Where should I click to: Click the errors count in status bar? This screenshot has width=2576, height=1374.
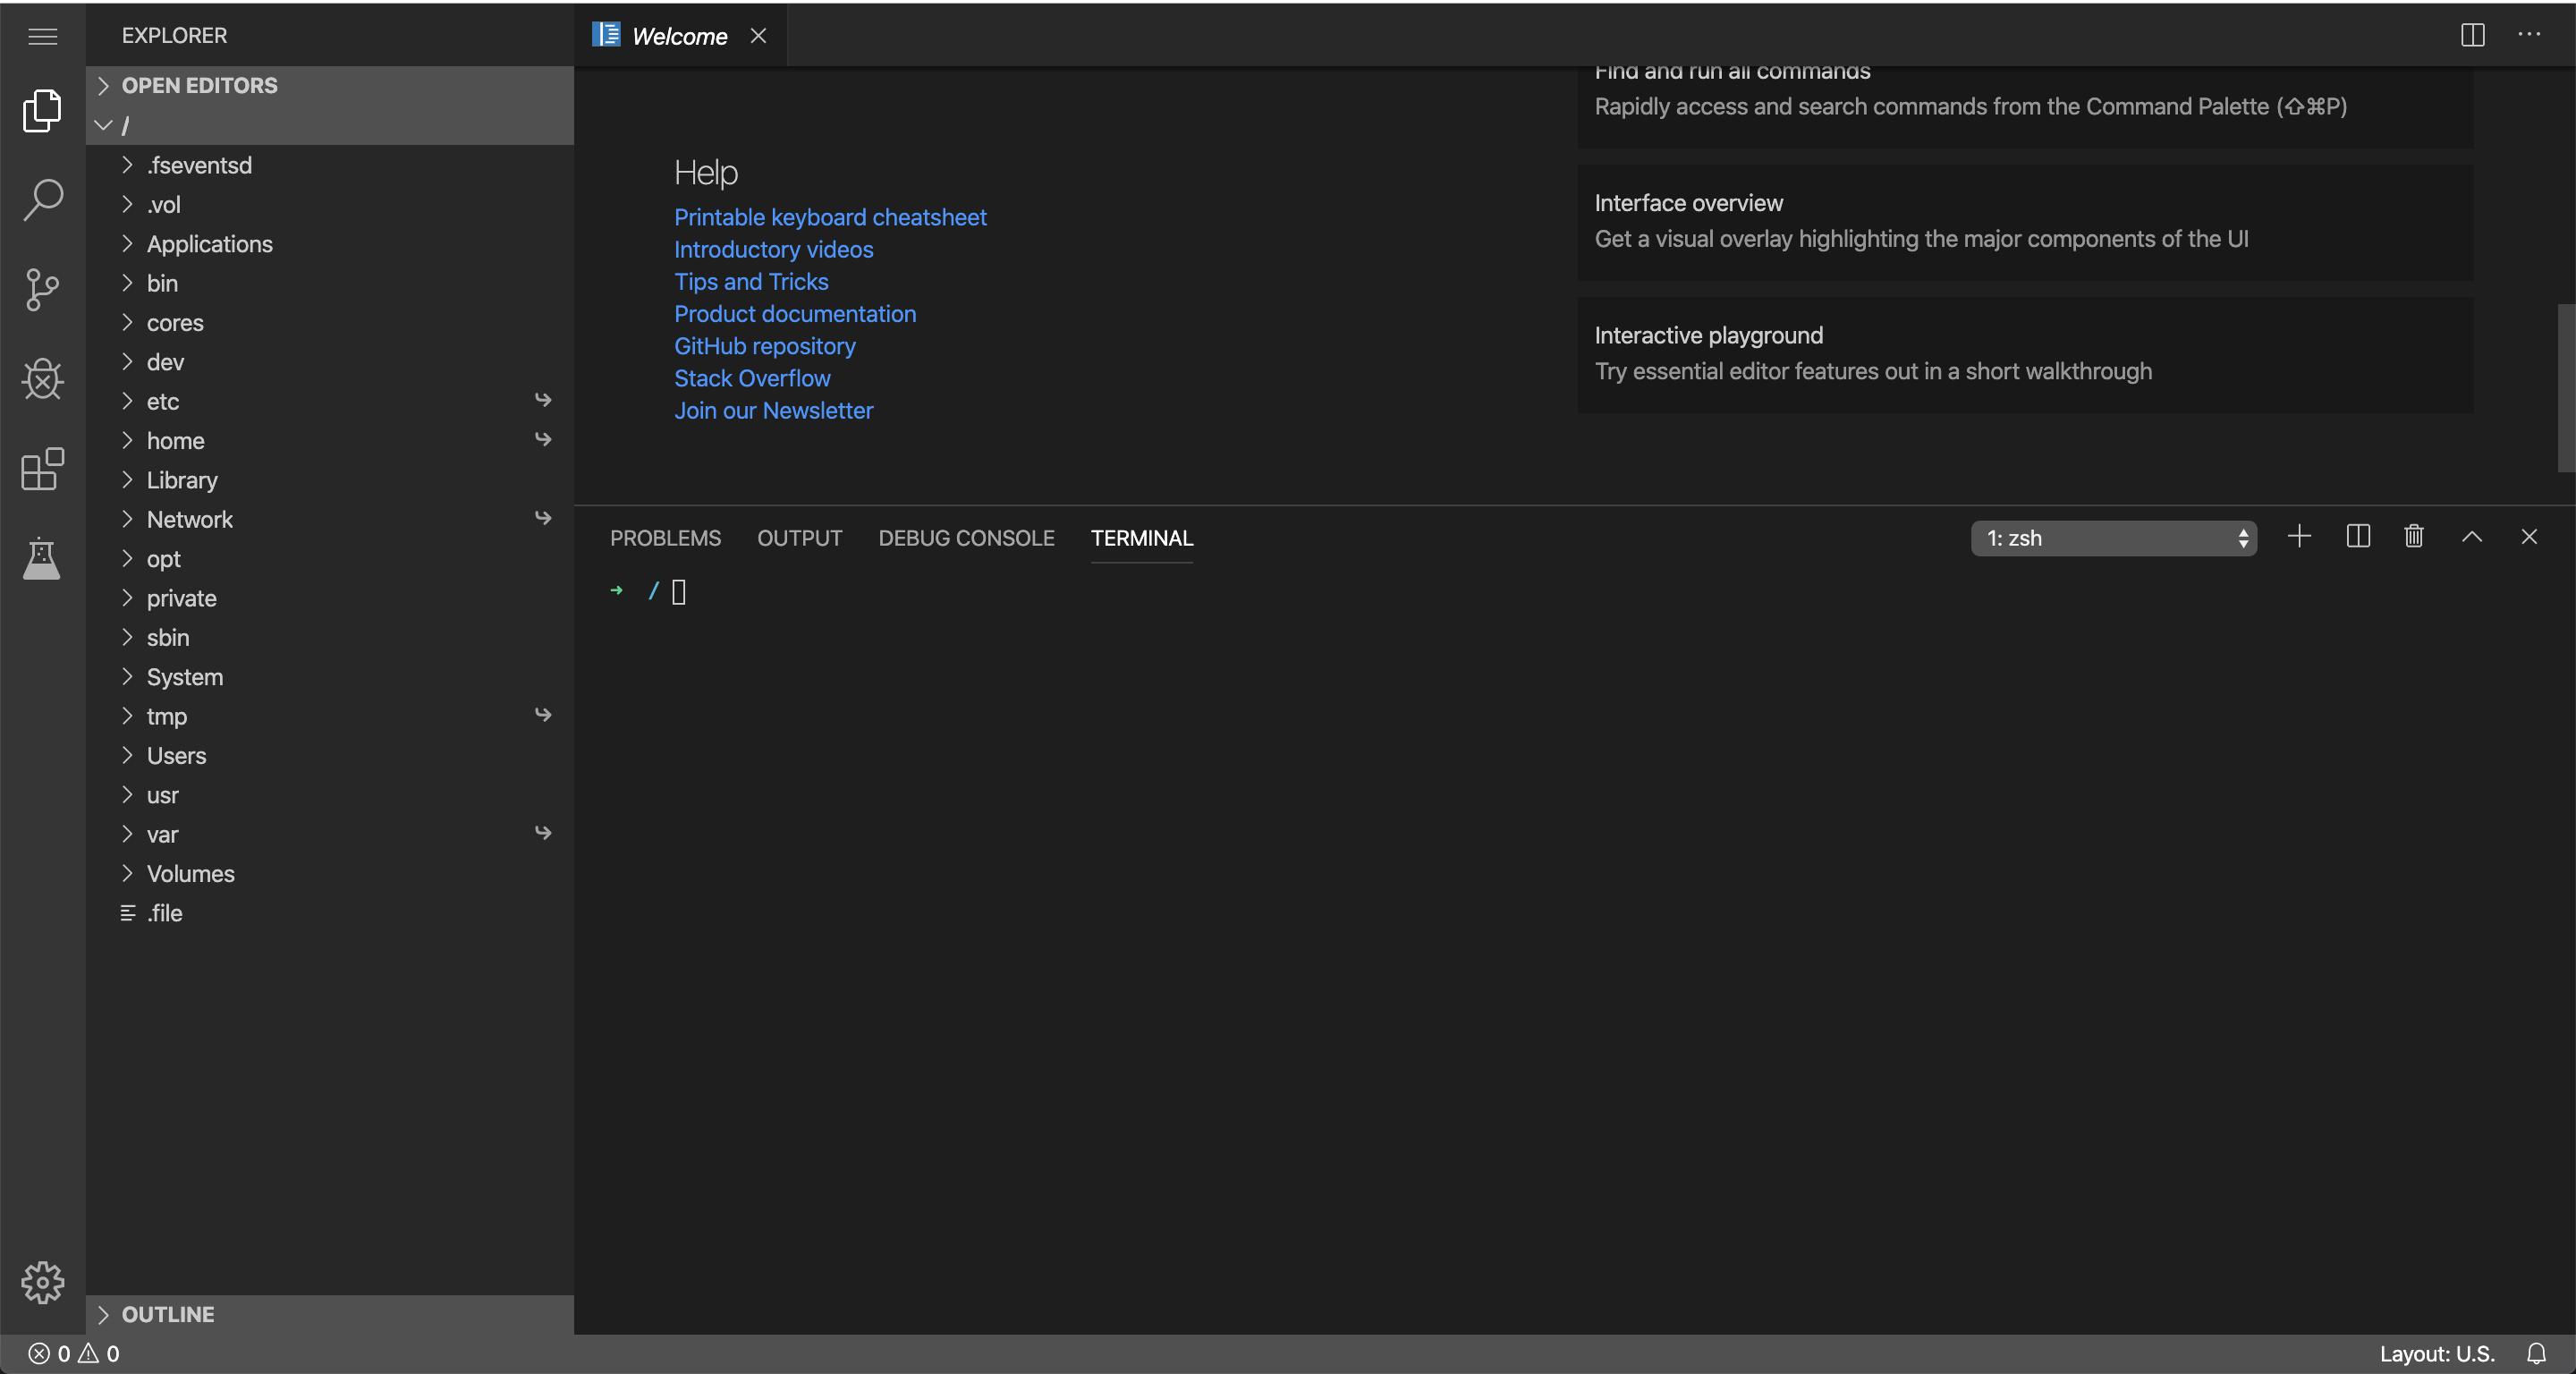(x=50, y=1354)
